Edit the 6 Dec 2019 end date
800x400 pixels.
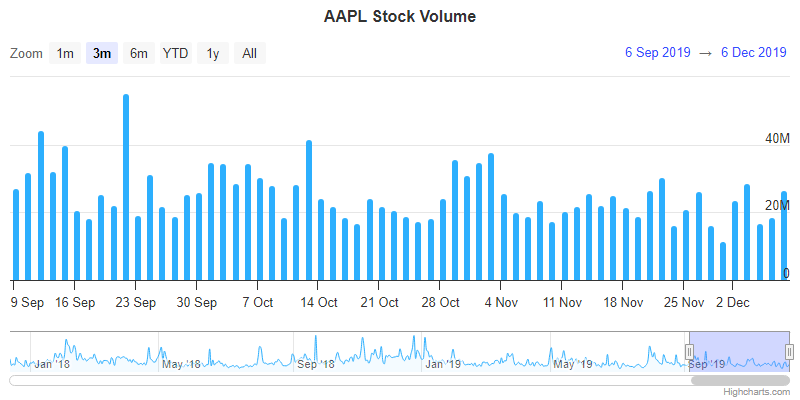[x=754, y=53]
